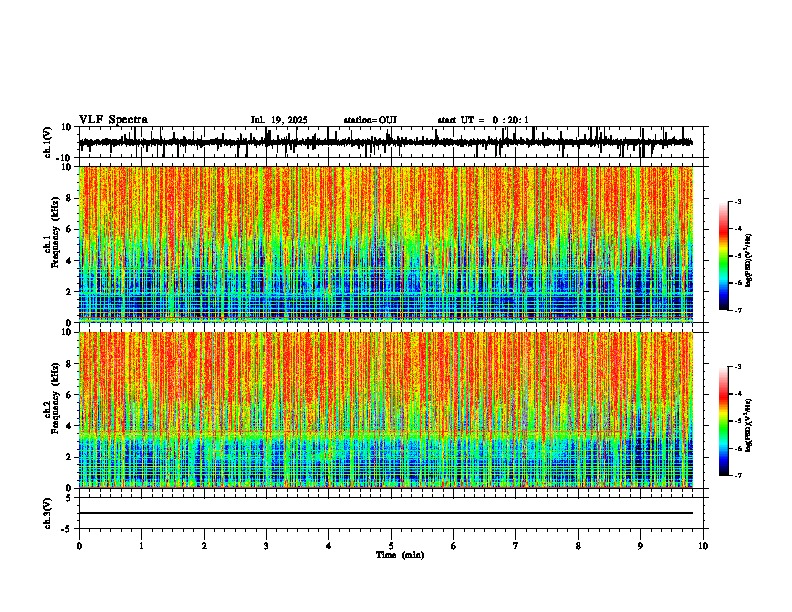Select the "Time (min)" x-axis label
Image resolution: width=792 pixels, height=612 pixels.
[400, 555]
